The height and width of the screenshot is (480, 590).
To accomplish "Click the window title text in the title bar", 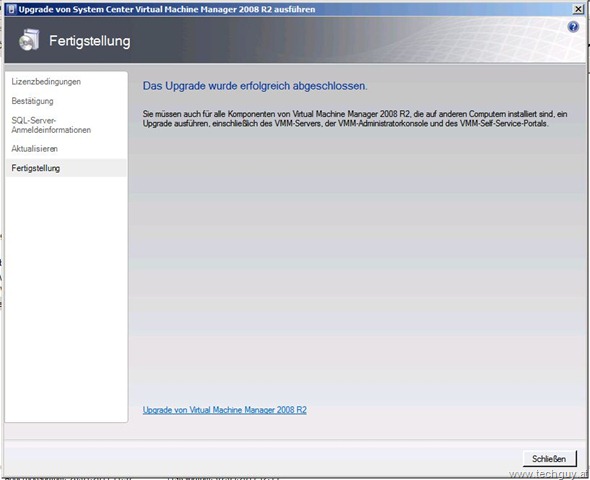I will pos(167,9).
